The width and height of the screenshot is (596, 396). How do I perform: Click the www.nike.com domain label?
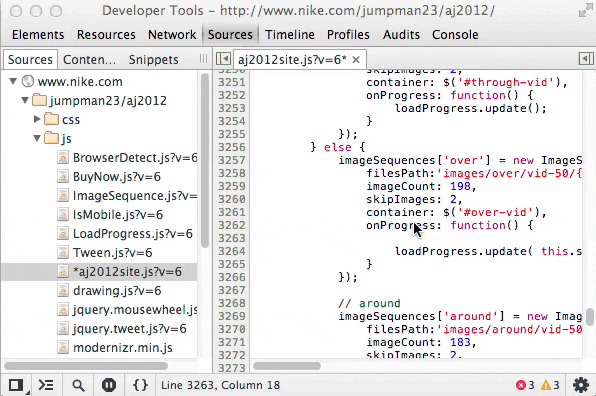click(x=80, y=81)
